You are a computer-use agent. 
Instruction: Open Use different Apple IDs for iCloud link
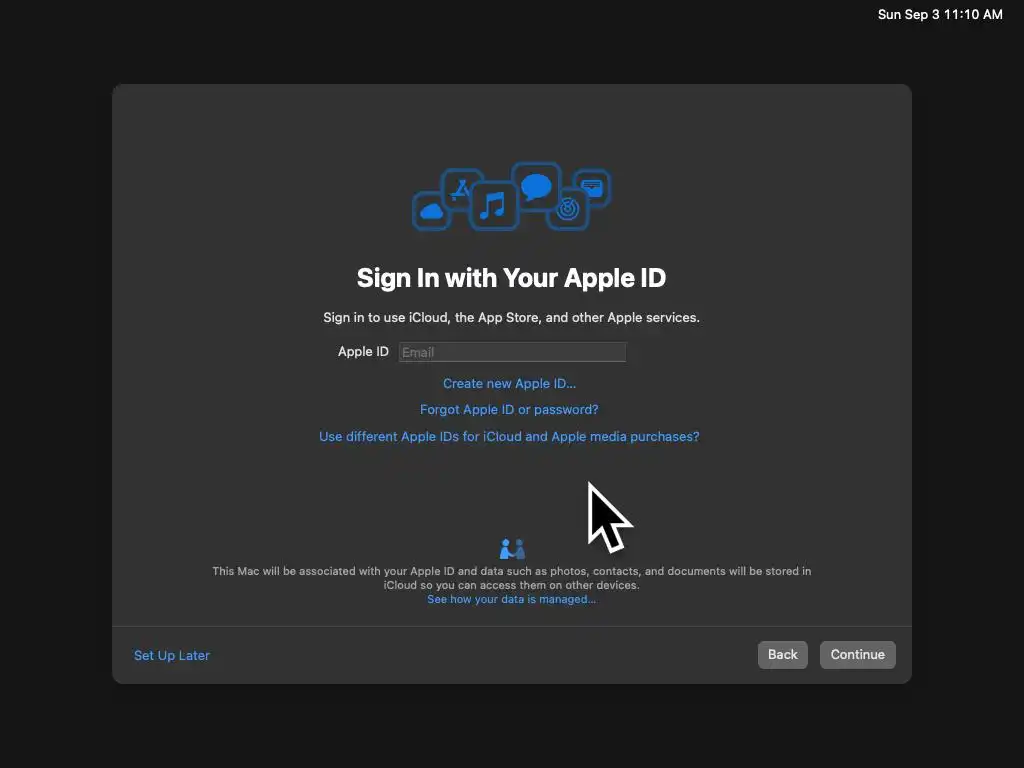(x=509, y=436)
